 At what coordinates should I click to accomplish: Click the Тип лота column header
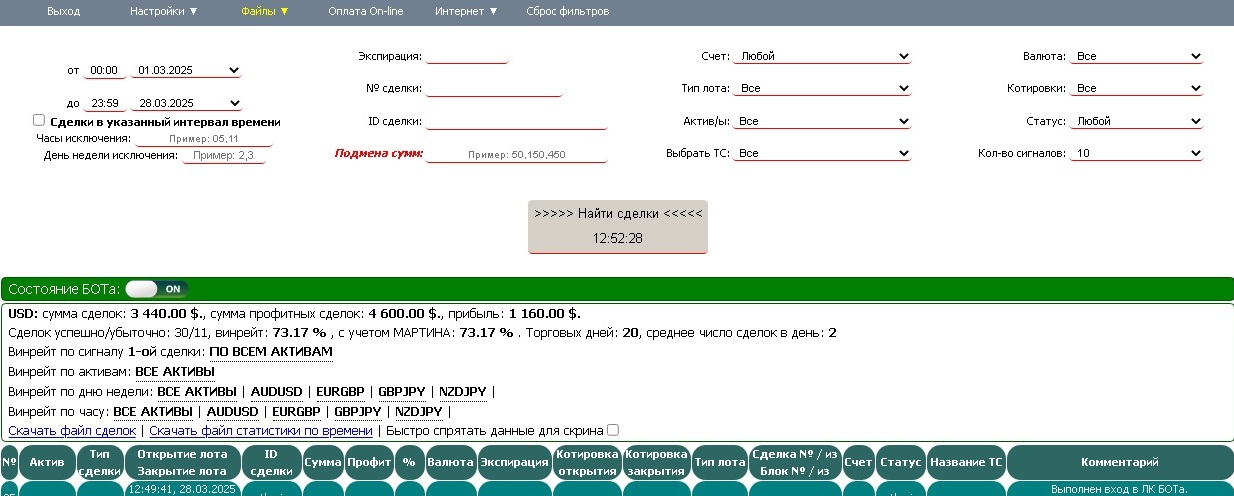[719, 462]
